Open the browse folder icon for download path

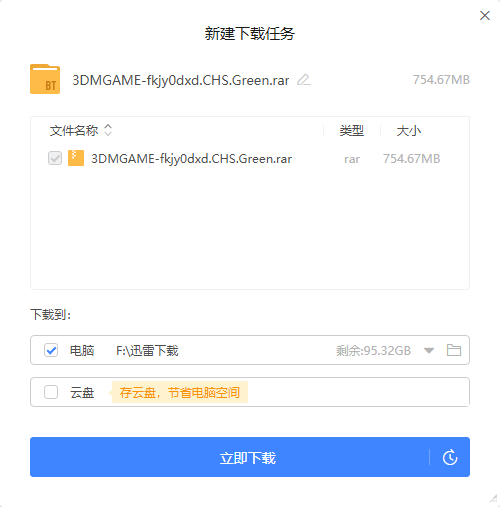(454, 350)
